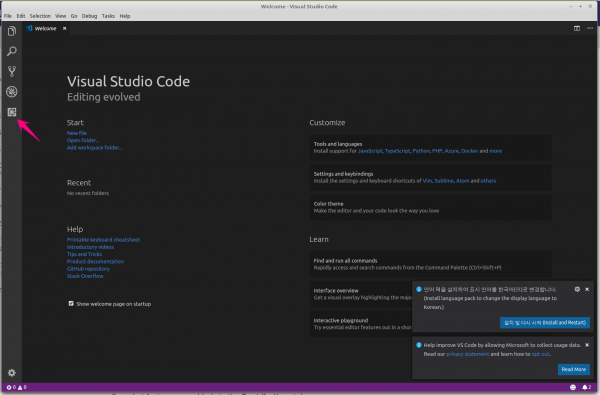Open the notifications bell in status bar
This screenshot has width=600, height=395.
click(587, 387)
